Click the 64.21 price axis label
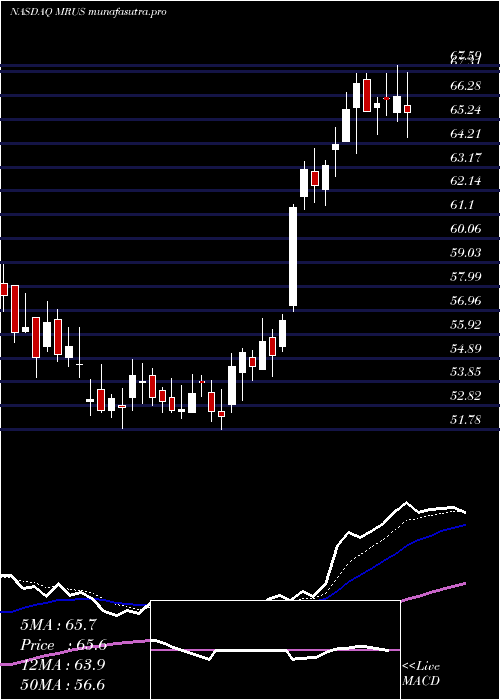The height and width of the screenshot is (700, 500). (466, 133)
